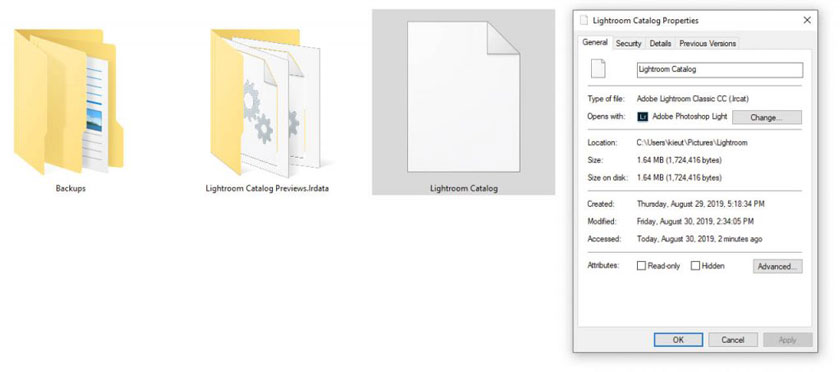Click the Adobe Photoshop Light program name
The image size is (840, 372).
pyautogui.click(x=690, y=116)
